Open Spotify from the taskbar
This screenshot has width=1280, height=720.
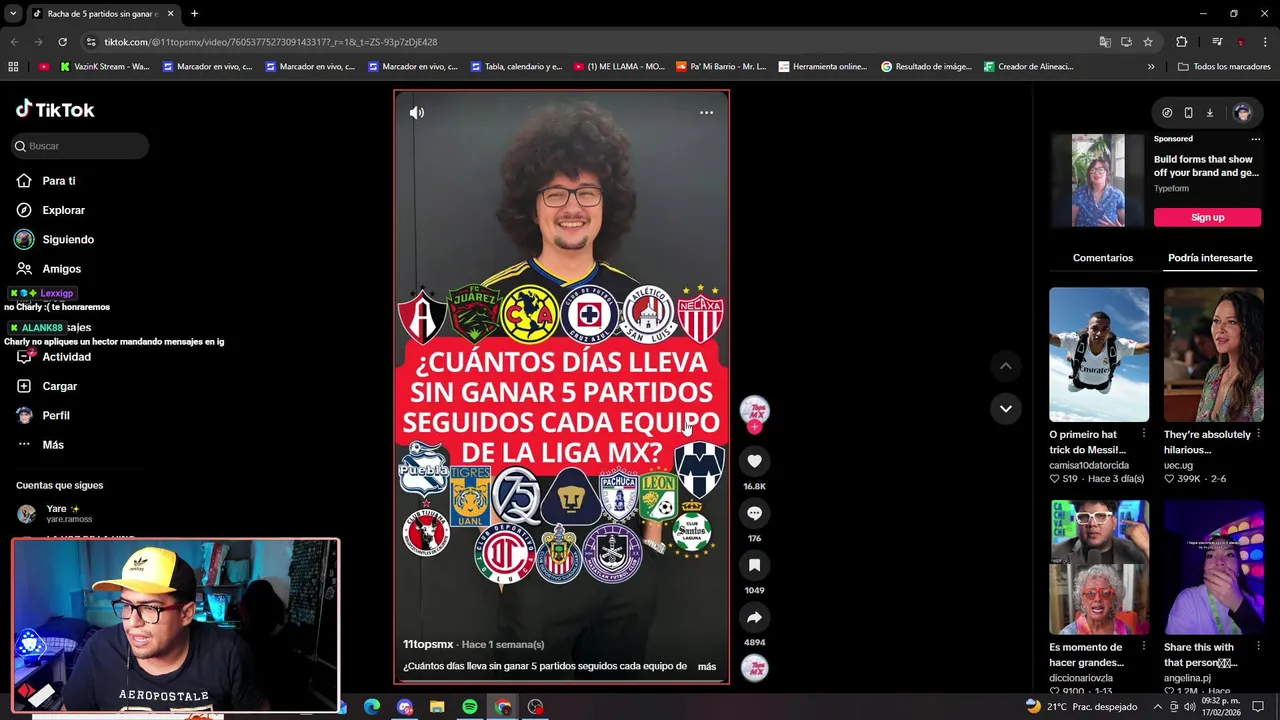click(470, 707)
